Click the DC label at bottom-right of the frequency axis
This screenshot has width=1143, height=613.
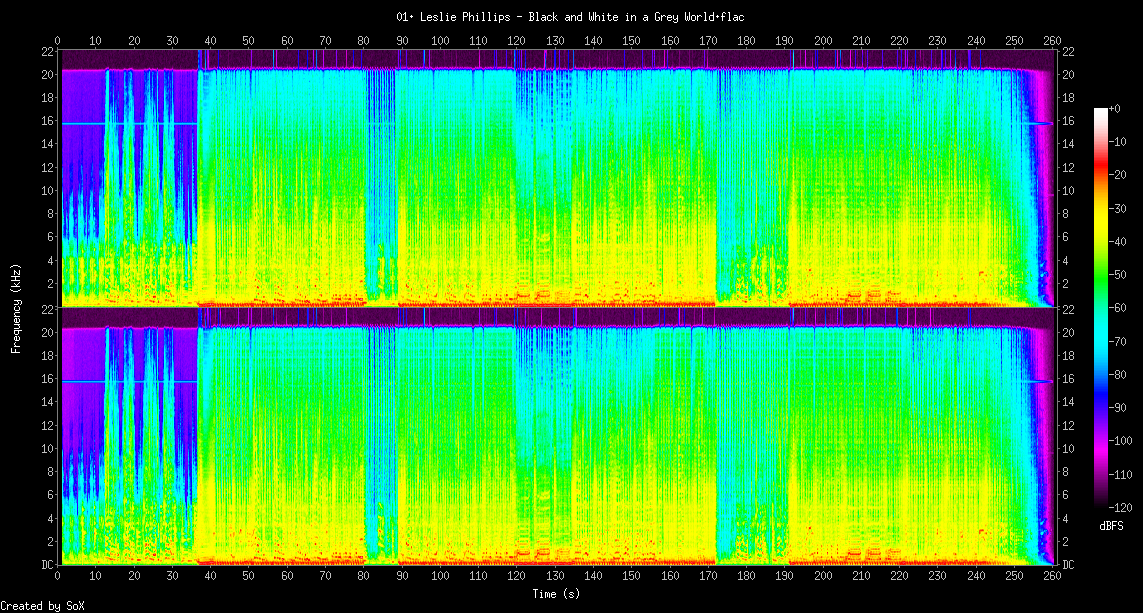[1067, 564]
